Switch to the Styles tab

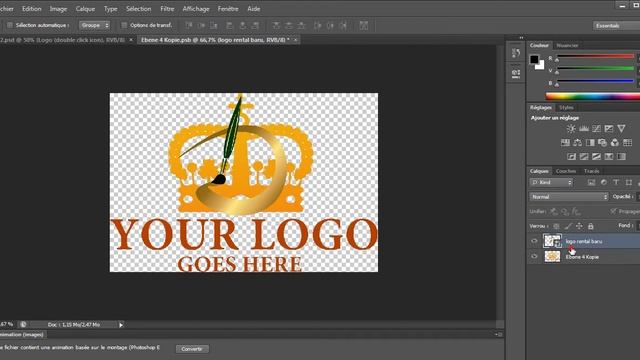coord(566,107)
